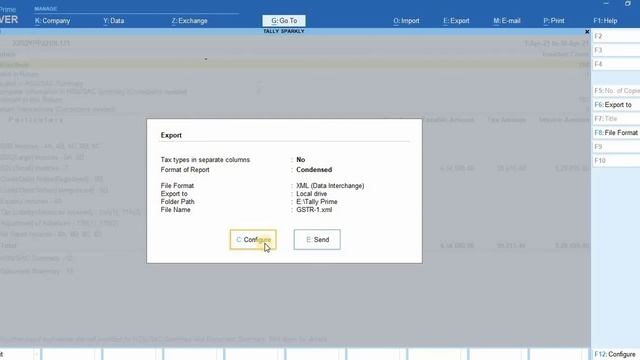Screen dimensions: 640x360
Task: Open the M: E-mail menu
Action: pos(507,21)
